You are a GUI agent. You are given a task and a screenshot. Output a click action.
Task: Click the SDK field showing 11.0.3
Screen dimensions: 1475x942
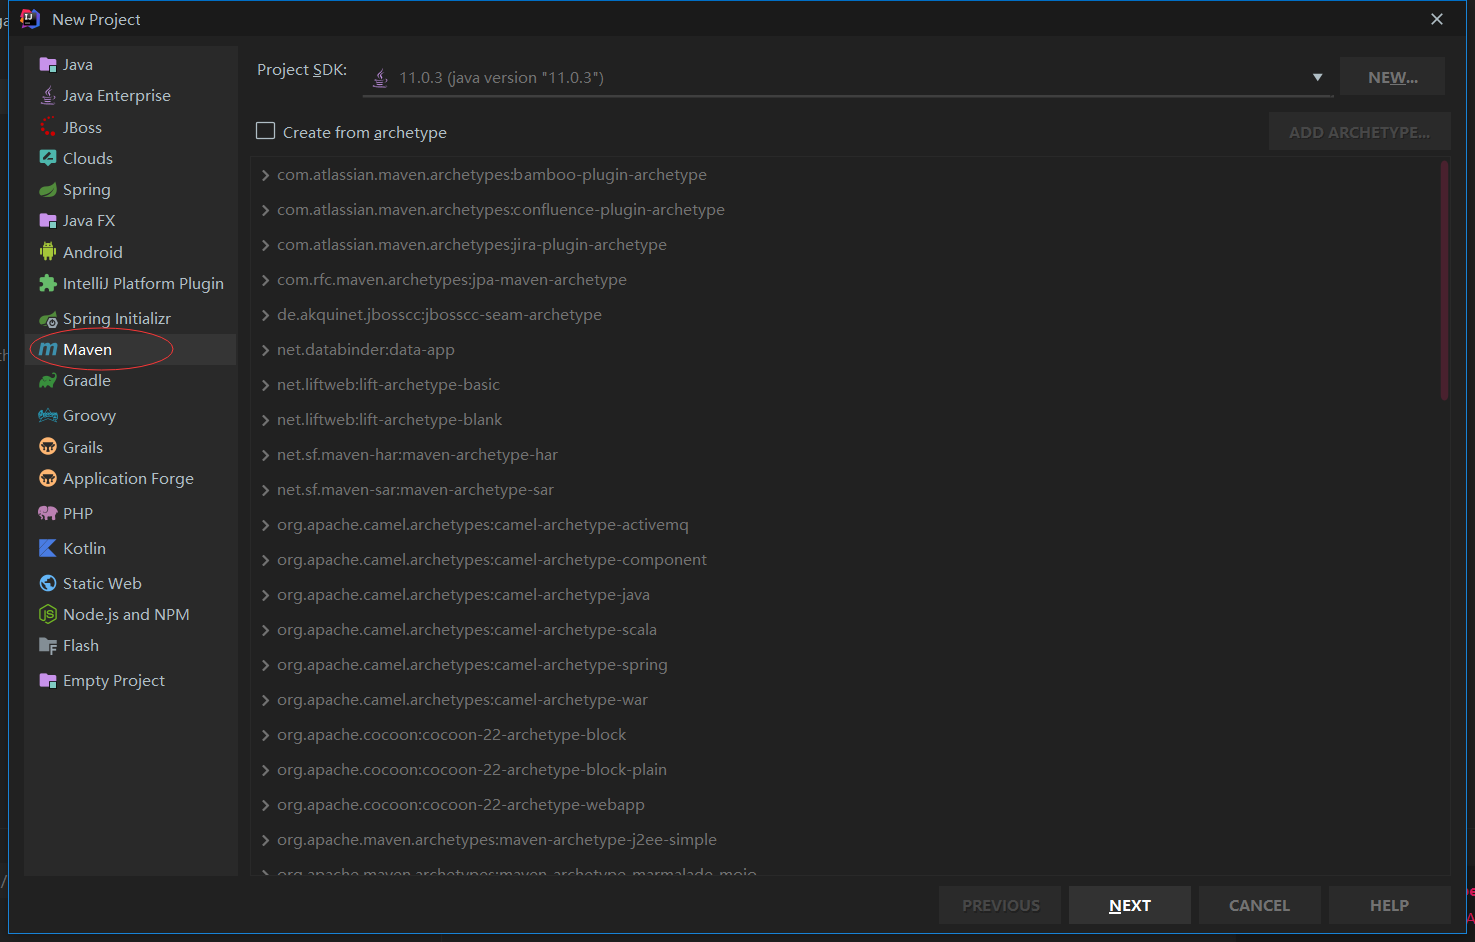coord(847,77)
